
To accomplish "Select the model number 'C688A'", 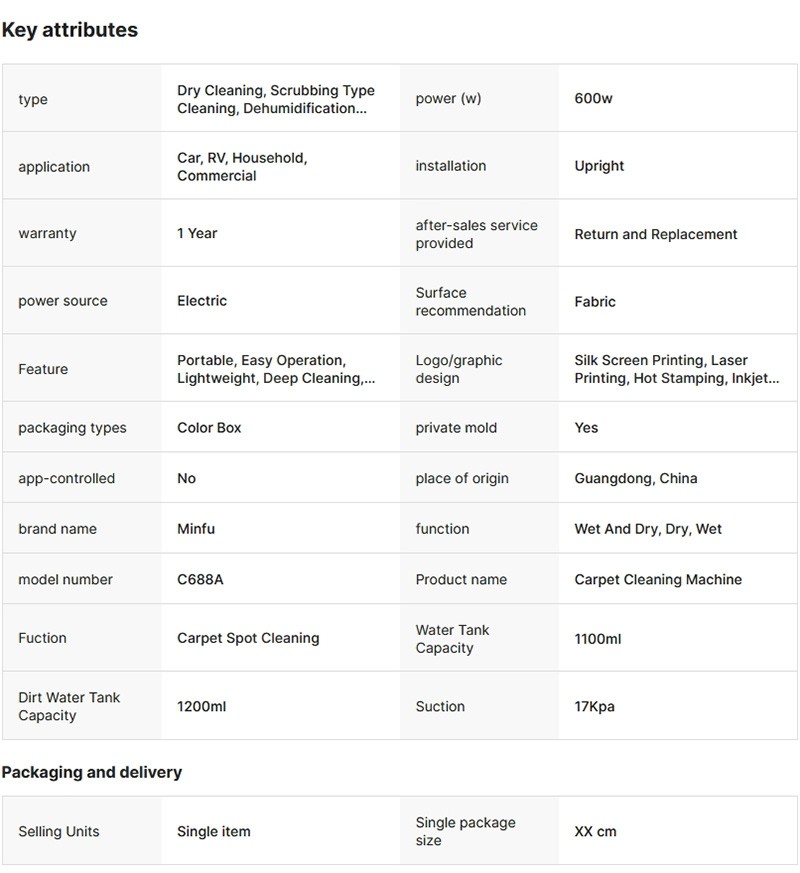I will (x=200, y=580).
